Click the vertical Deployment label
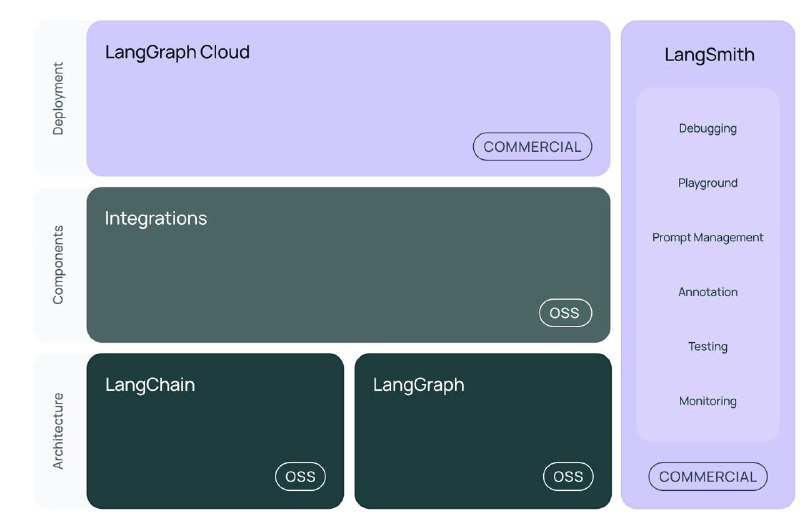The height and width of the screenshot is (517, 800). click(58, 99)
